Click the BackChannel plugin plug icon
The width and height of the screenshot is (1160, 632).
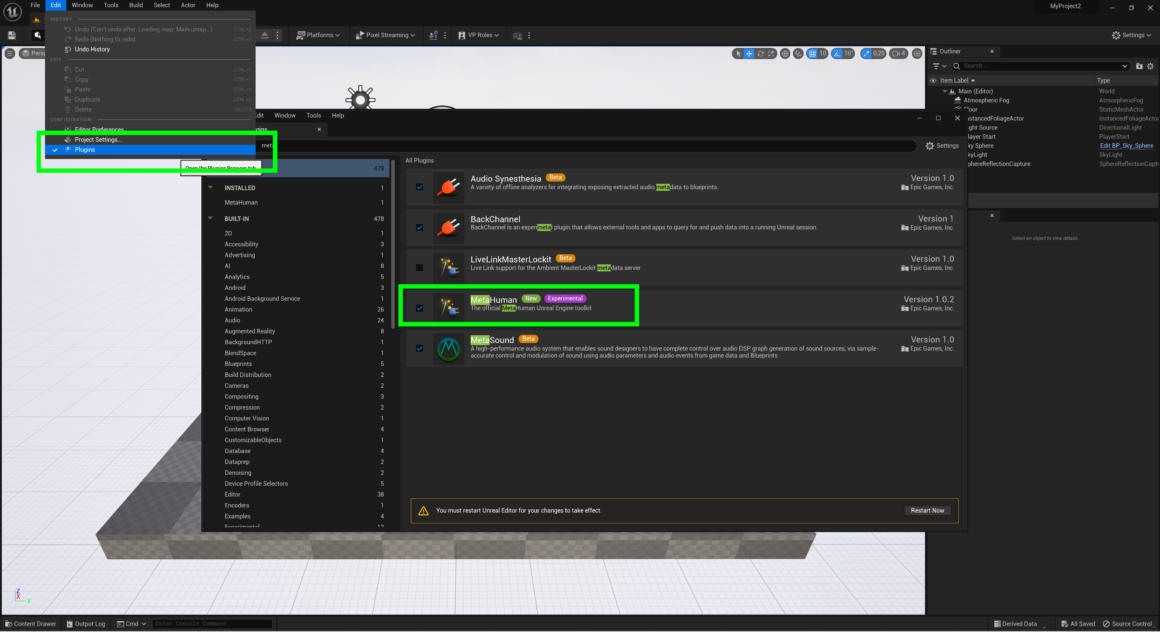[448, 227]
